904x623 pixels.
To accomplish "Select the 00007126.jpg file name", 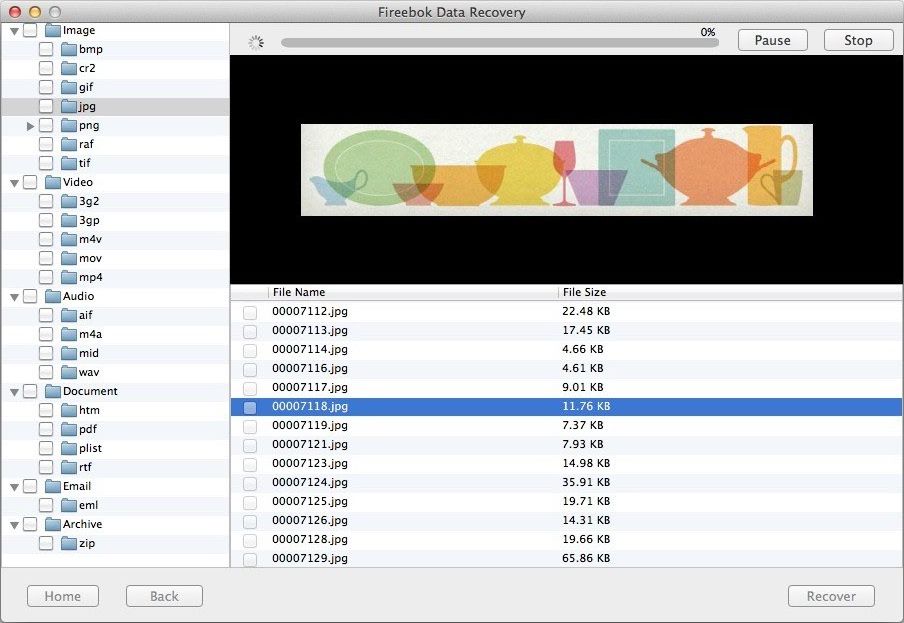I will [310, 521].
